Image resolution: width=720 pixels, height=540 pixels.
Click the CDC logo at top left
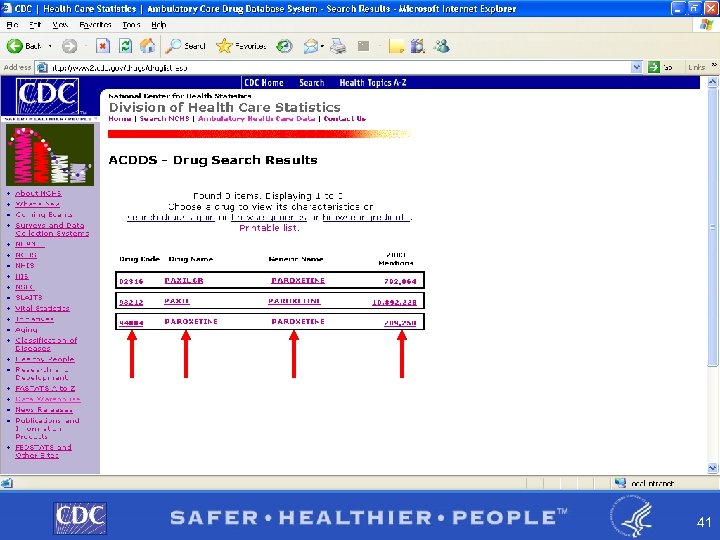click(47, 96)
